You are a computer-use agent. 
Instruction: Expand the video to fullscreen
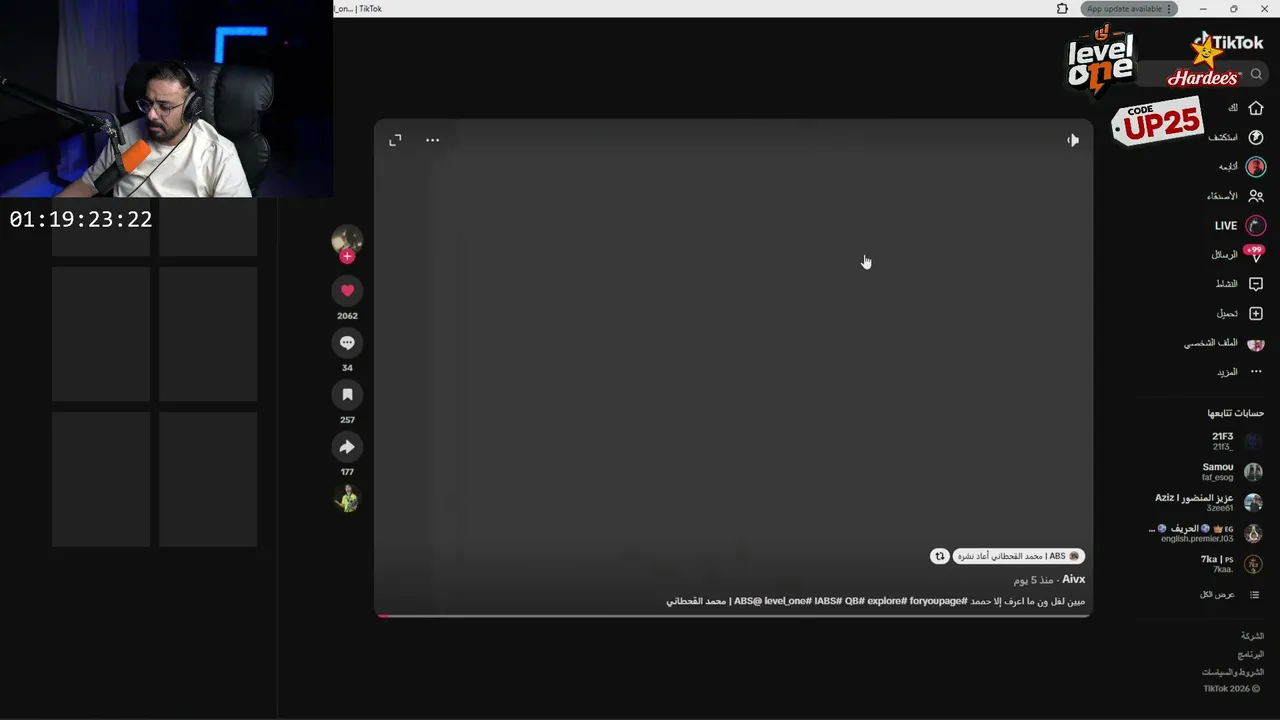tap(395, 140)
